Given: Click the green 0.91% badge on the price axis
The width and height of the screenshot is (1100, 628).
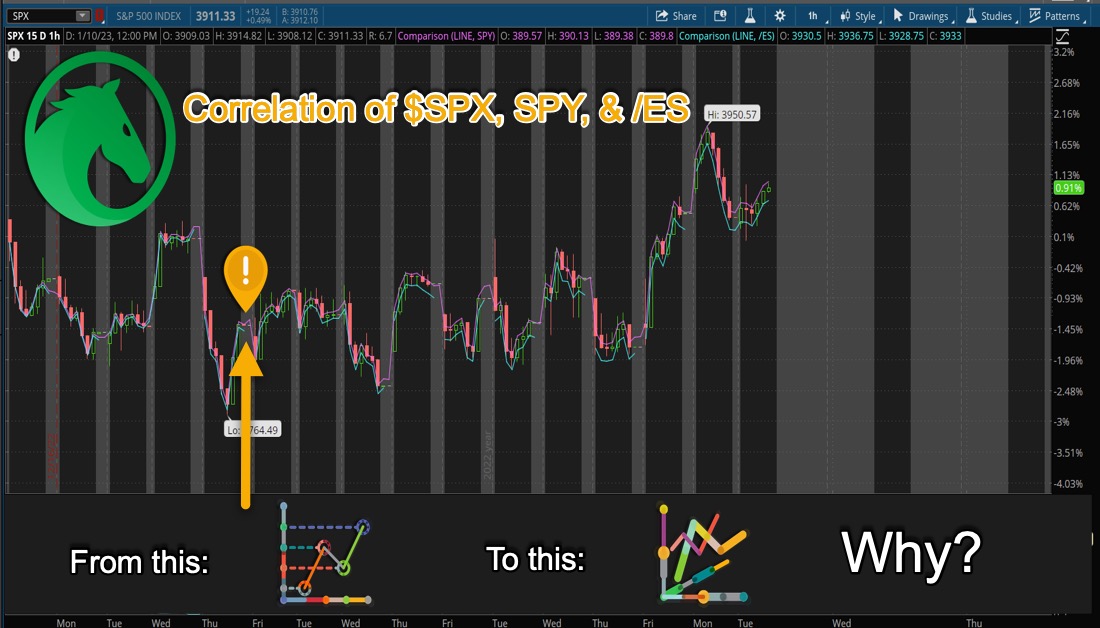Looking at the screenshot, I should click(x=1067, y=187).
